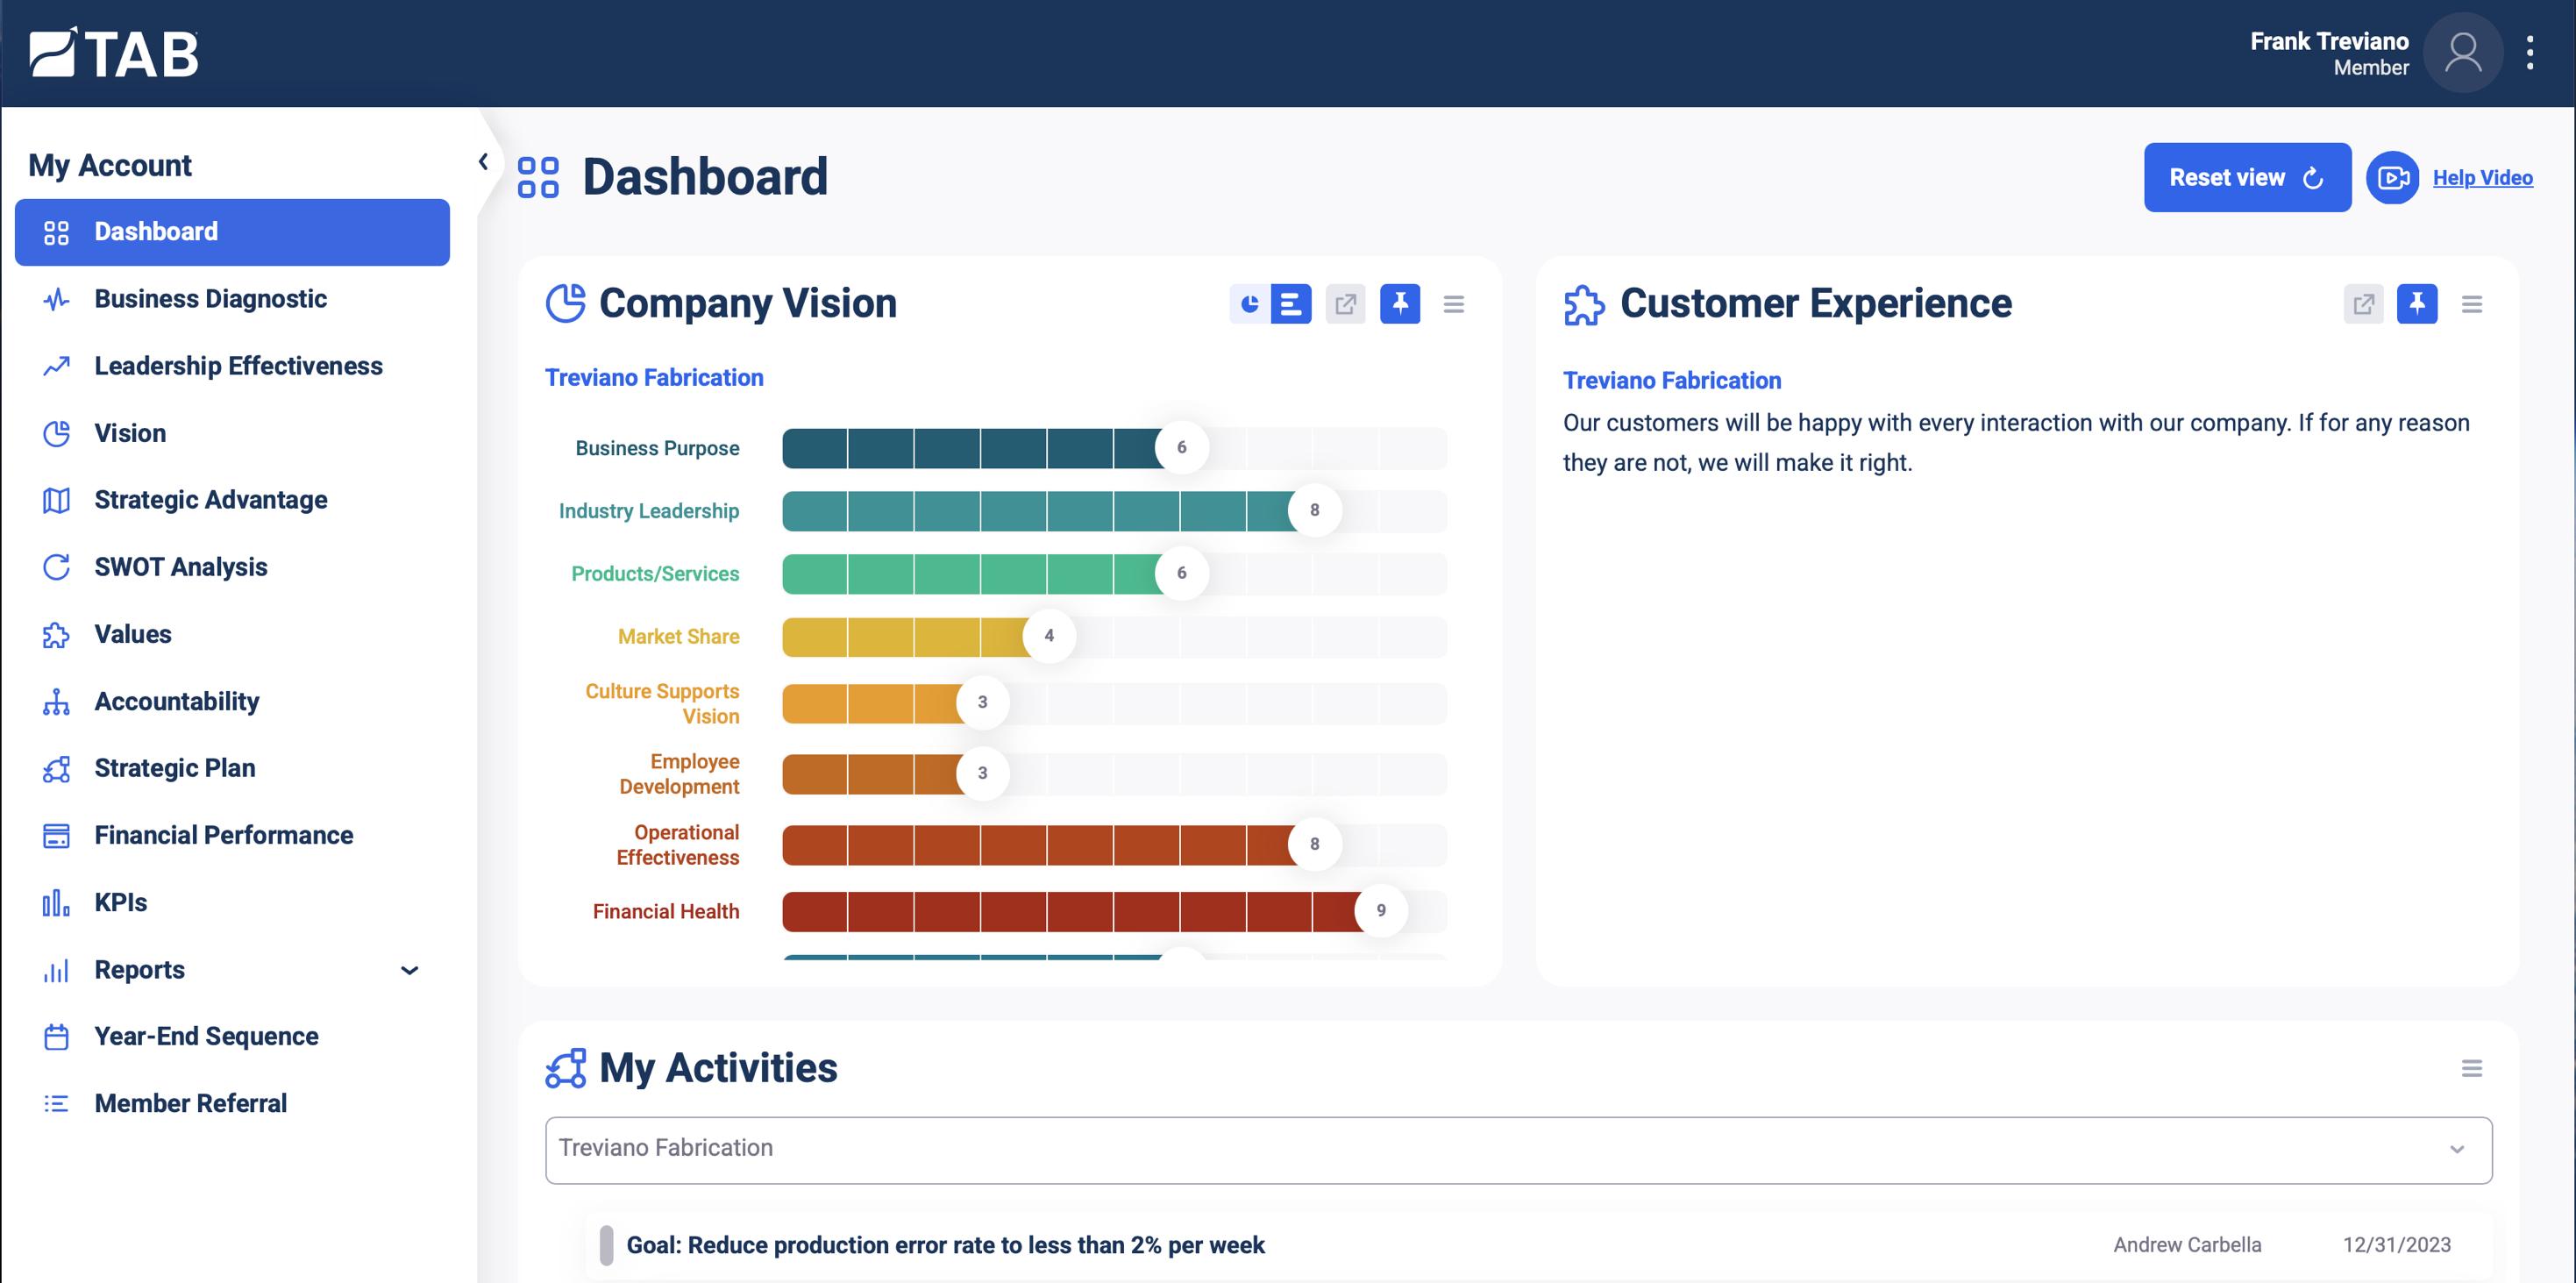
Task: Click the Reset view button
Action: coord(2246,178)
